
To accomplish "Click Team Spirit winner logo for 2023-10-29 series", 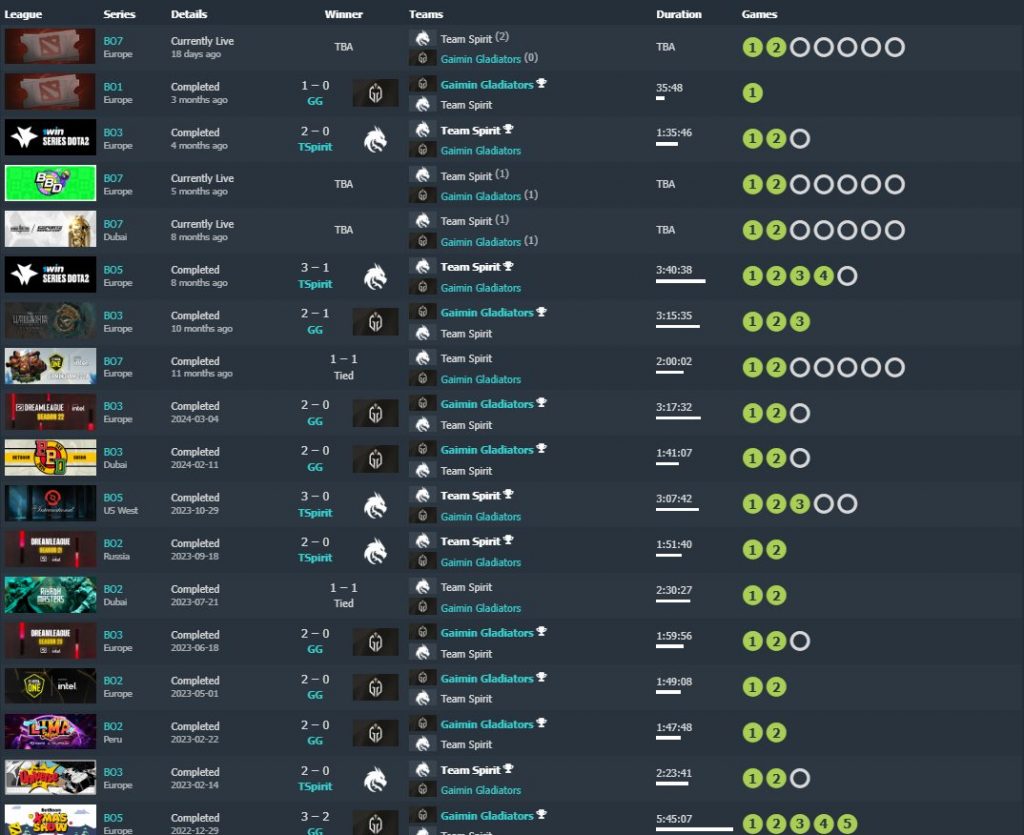I will [375, 504].
